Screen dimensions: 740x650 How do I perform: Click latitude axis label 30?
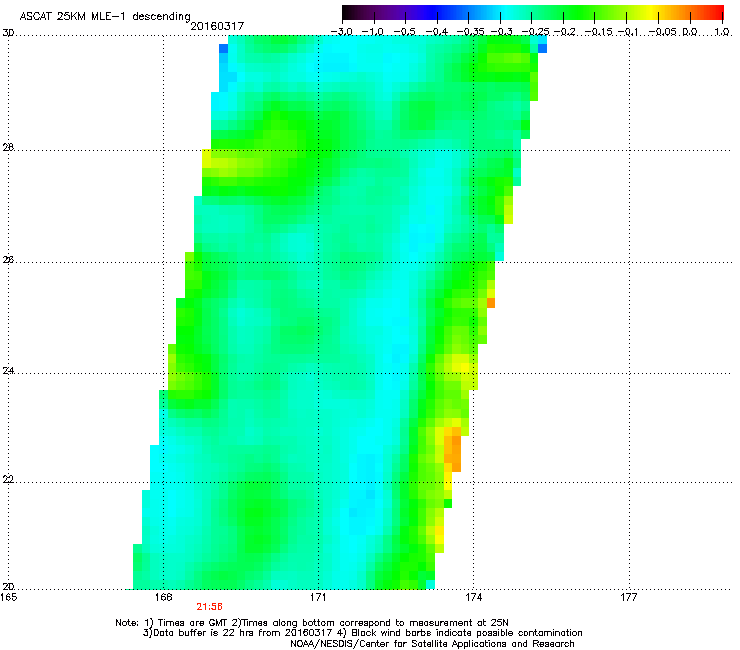[8, 33]
